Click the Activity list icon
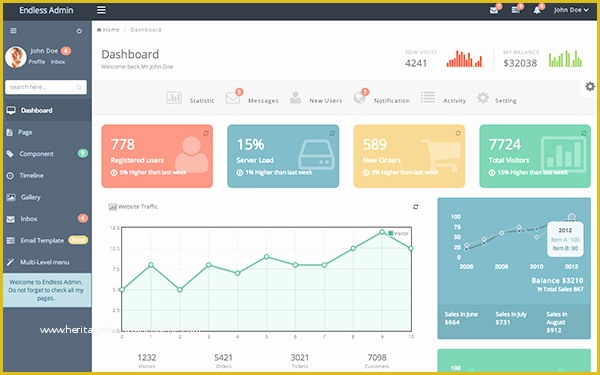The height and width of the screenshot is (375, 600). coord(428,97)
